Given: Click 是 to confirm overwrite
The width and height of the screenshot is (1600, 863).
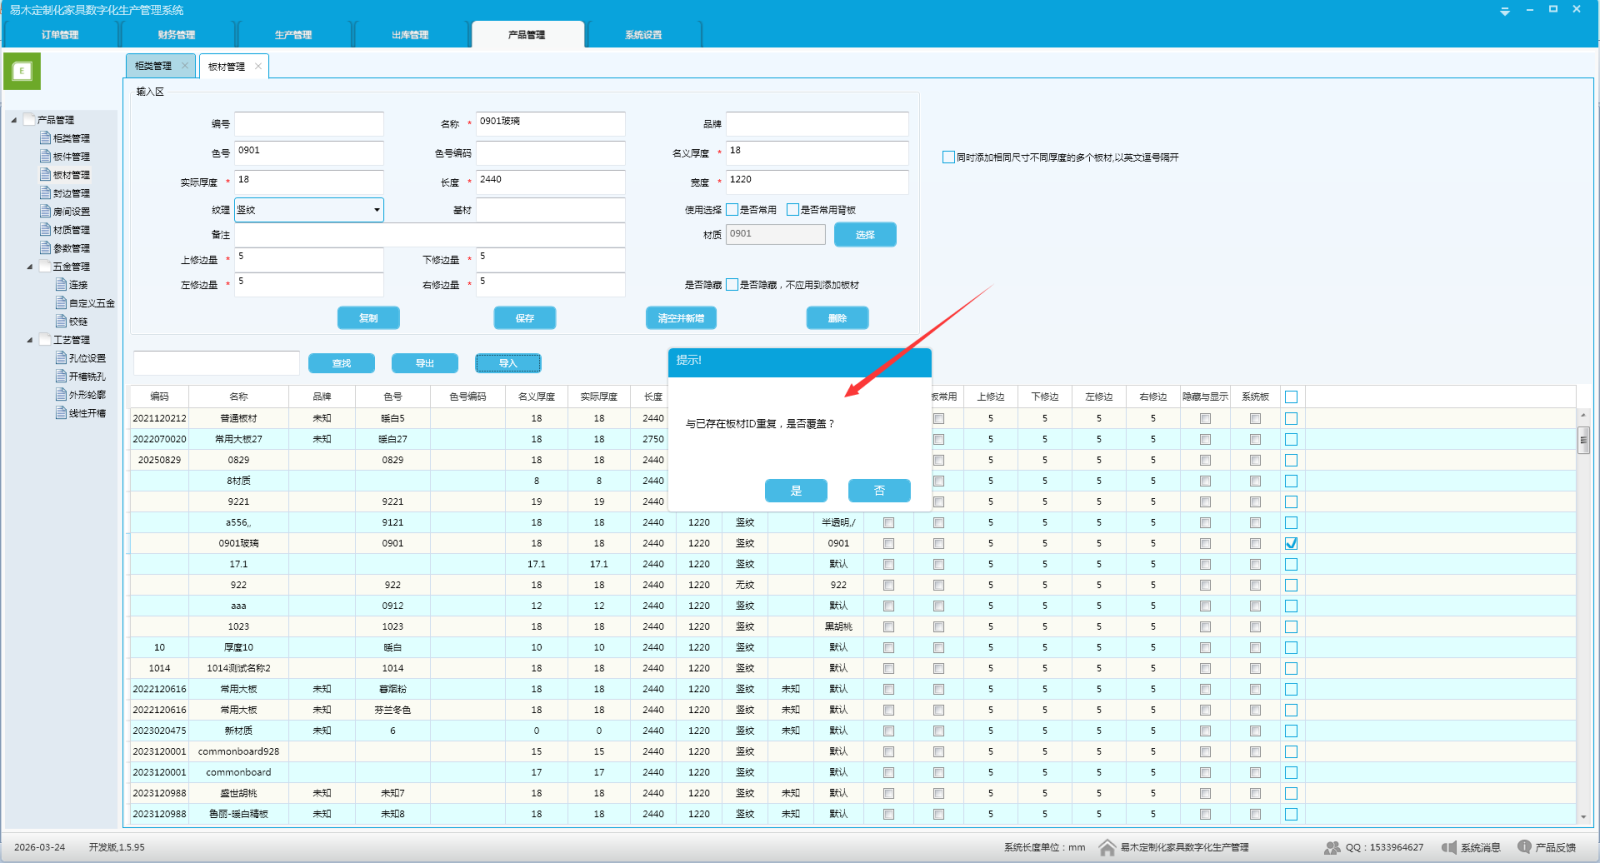Looking at the screenshot, I should pyautogui.click(x=796, y=491).
